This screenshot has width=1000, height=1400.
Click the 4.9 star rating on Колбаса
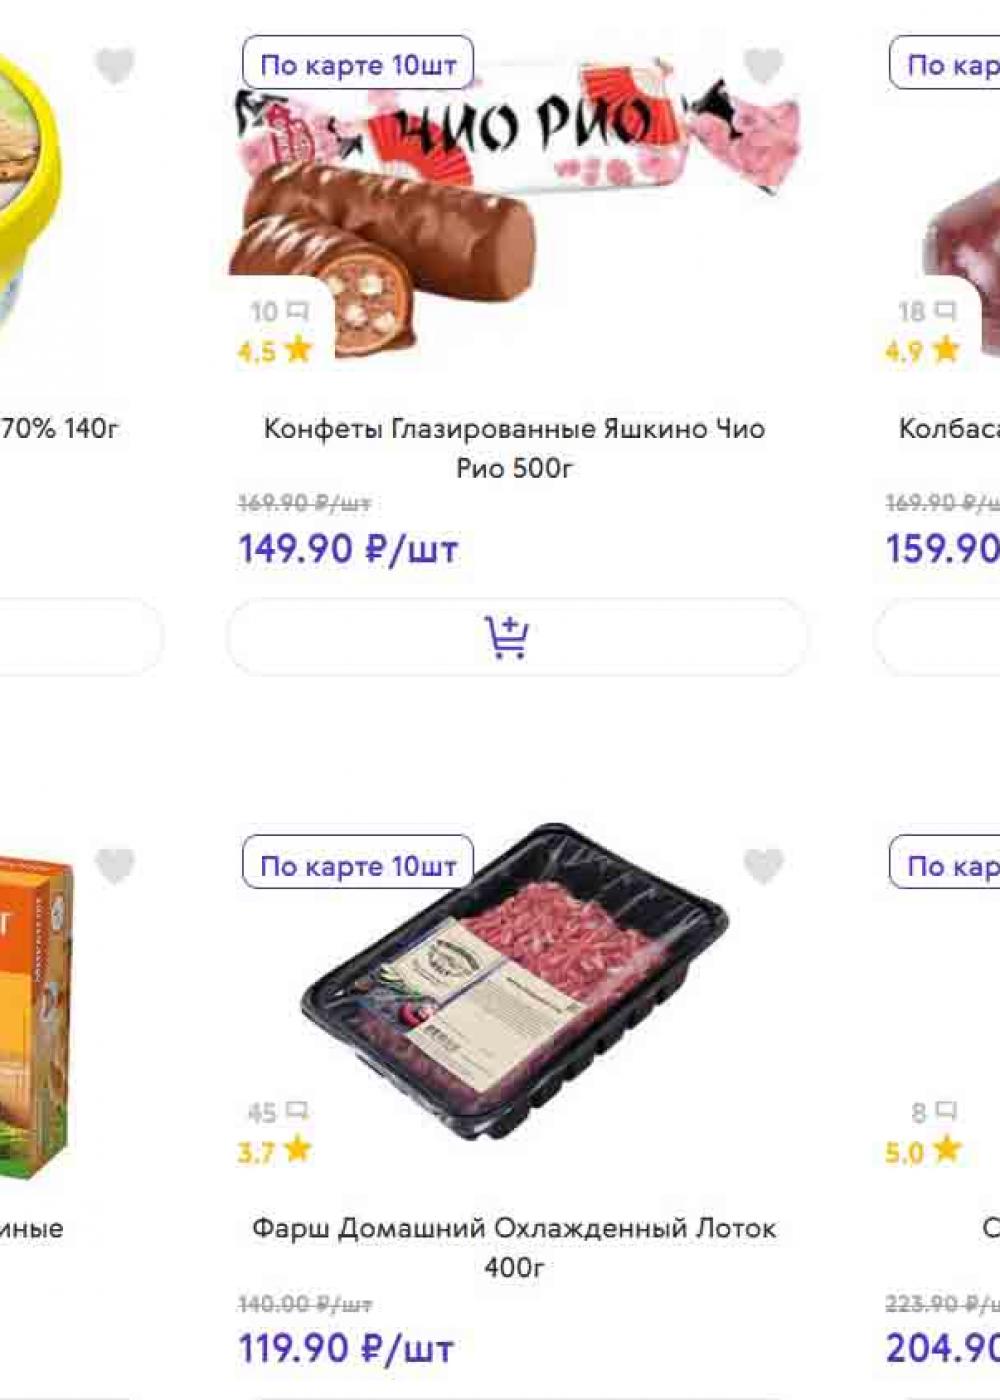point(922,351)
